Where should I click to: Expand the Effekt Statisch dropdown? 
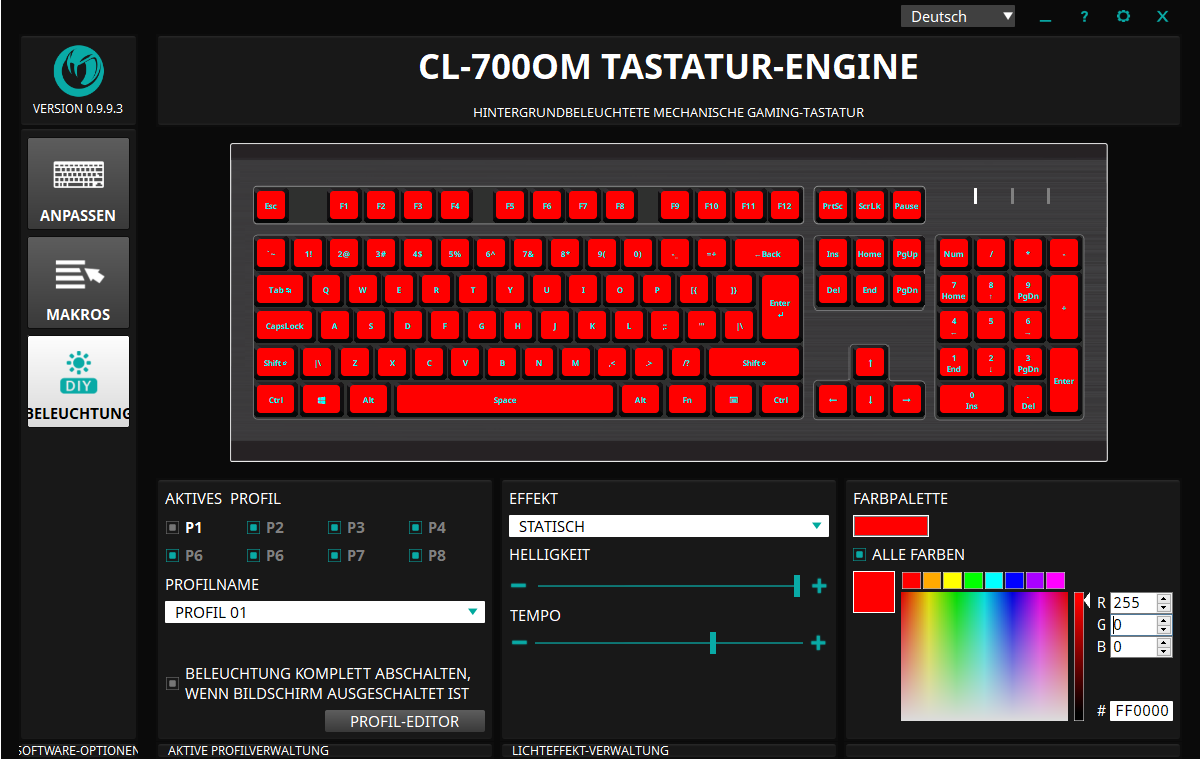point(668,526)
